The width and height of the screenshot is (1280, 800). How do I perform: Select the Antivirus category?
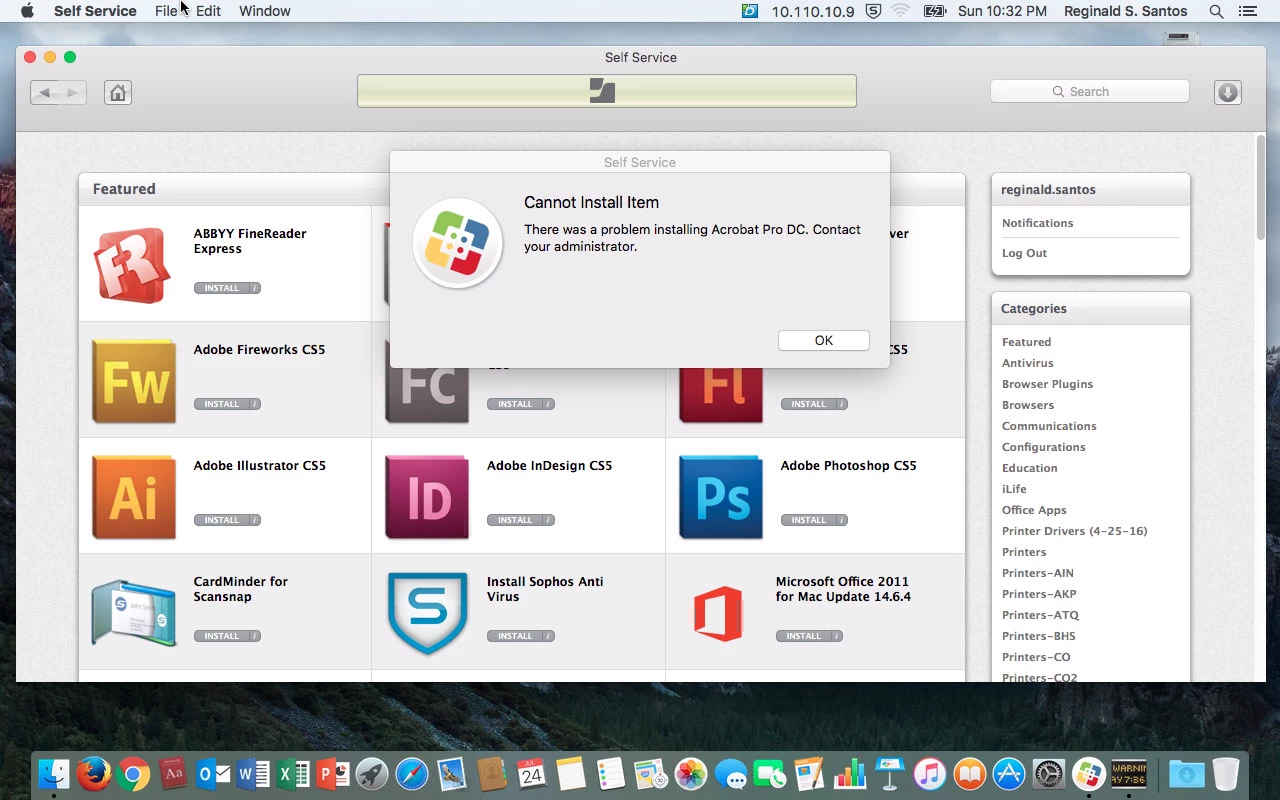(1027, 363)
